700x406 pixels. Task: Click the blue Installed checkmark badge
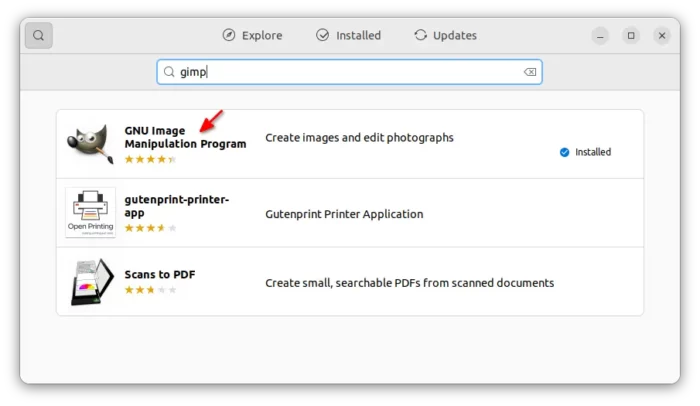[x=564, y=152]
